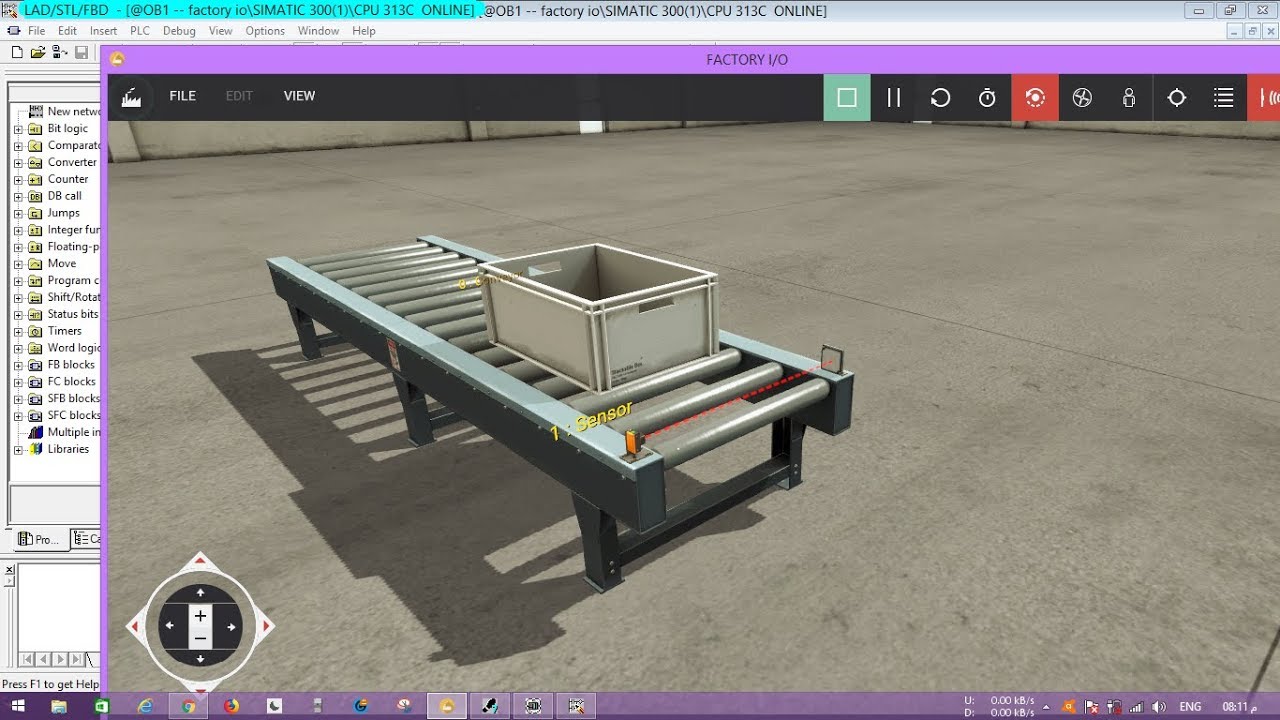Open the Options menu

tap(265, 31)
